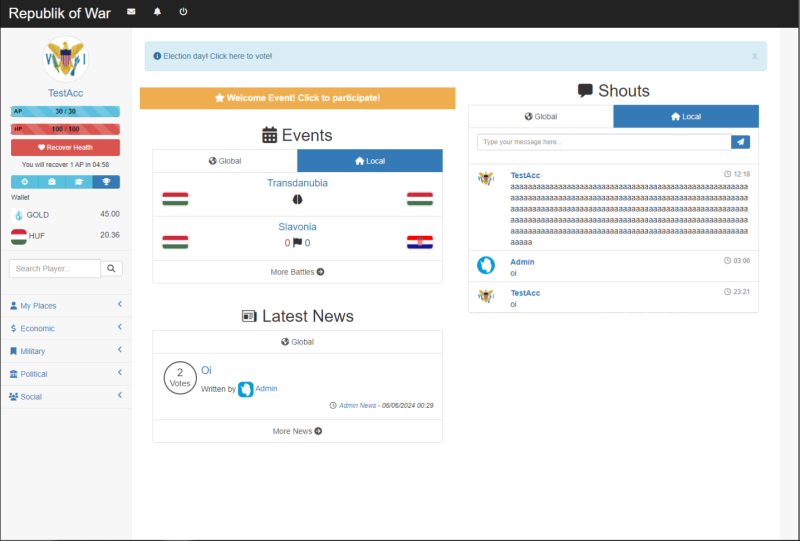Send shout with paper plane icon
The image size is (800, 541).
pos(740,142)
